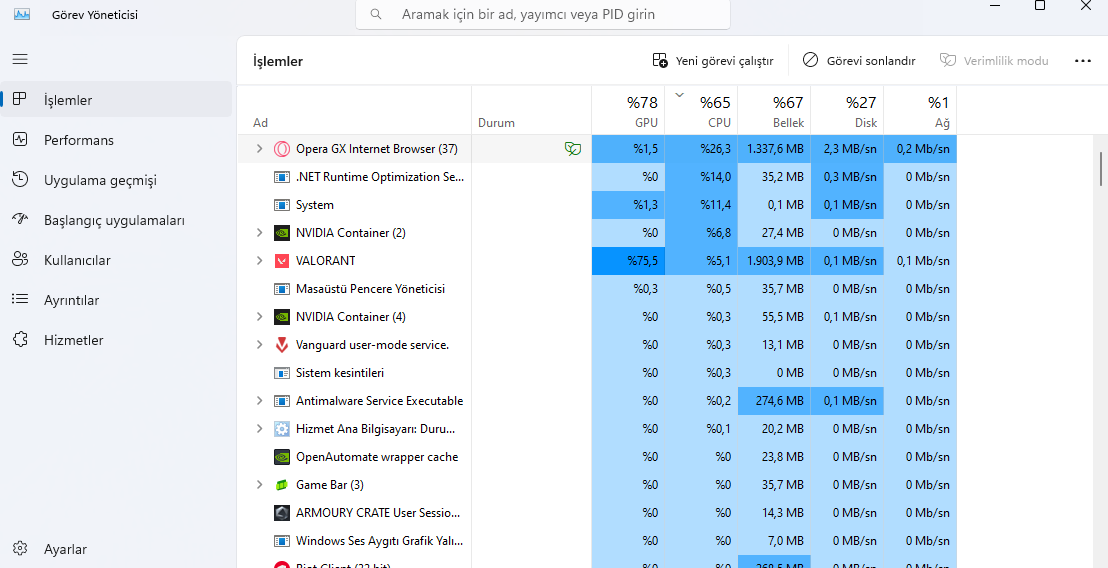Open the Kullanıcılar page
The height and width of the screenshot is (568, 1108).
pos(117,260)
